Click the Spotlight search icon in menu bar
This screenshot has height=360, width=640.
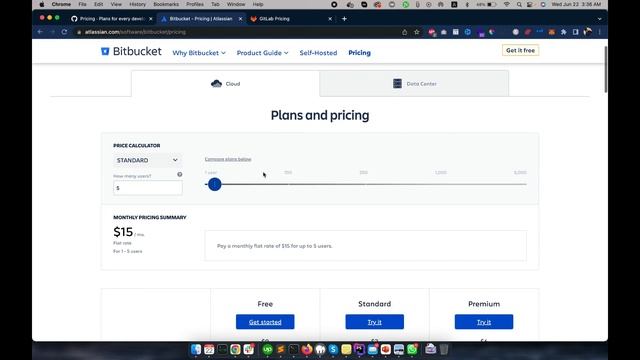point(519,4)
